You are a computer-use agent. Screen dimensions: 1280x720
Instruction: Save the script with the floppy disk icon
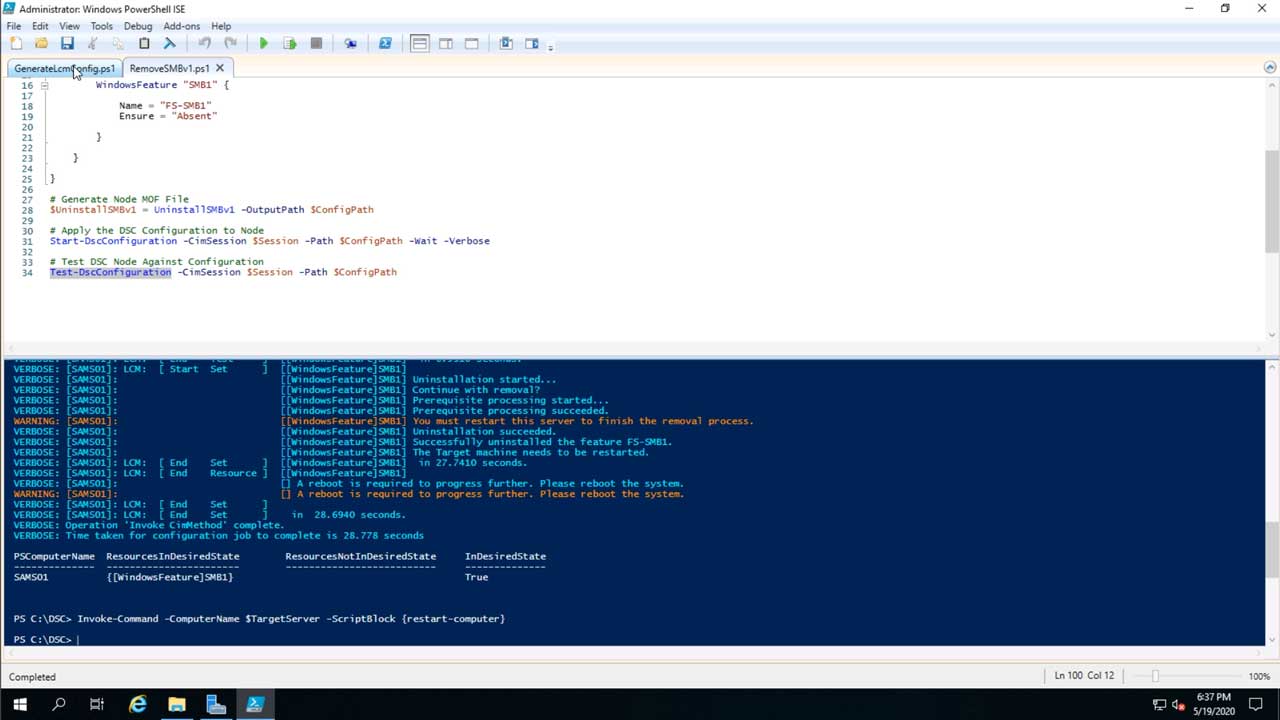tap(67, 44)
